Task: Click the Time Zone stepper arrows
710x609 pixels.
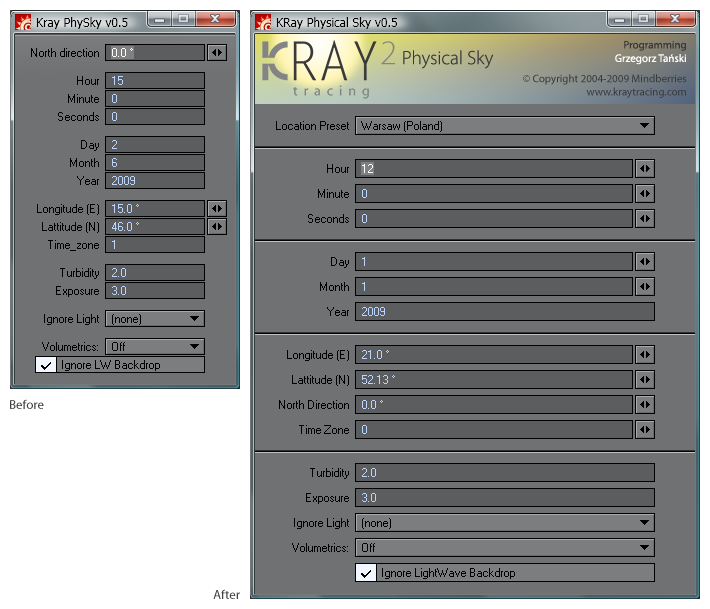Action: pos(645,430)
